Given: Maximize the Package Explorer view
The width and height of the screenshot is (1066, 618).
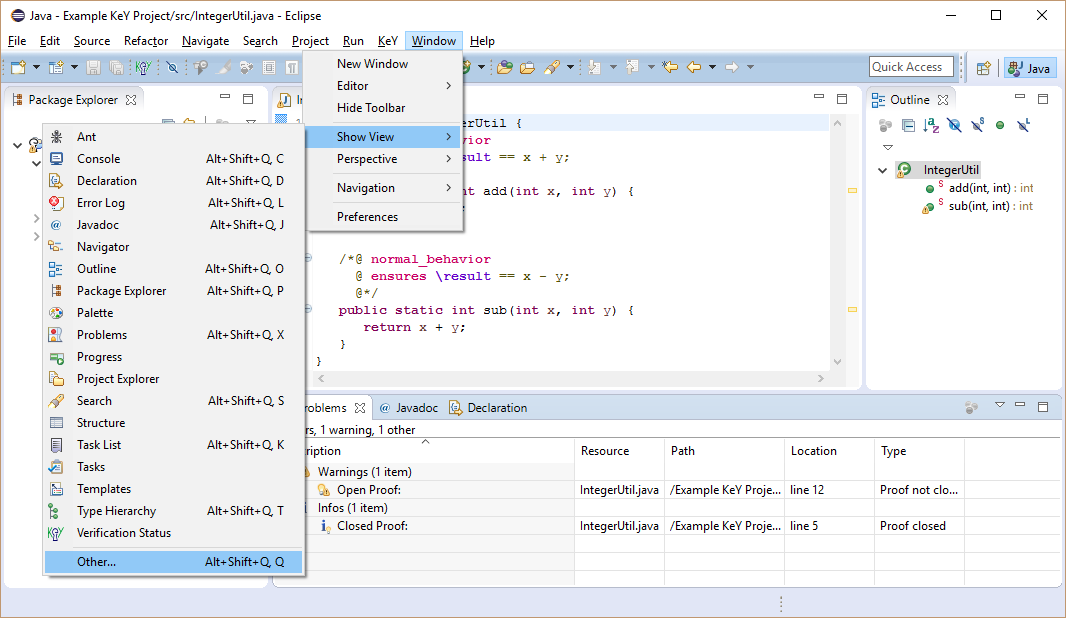Looking at the screenshot, I should tap(248, 99).
